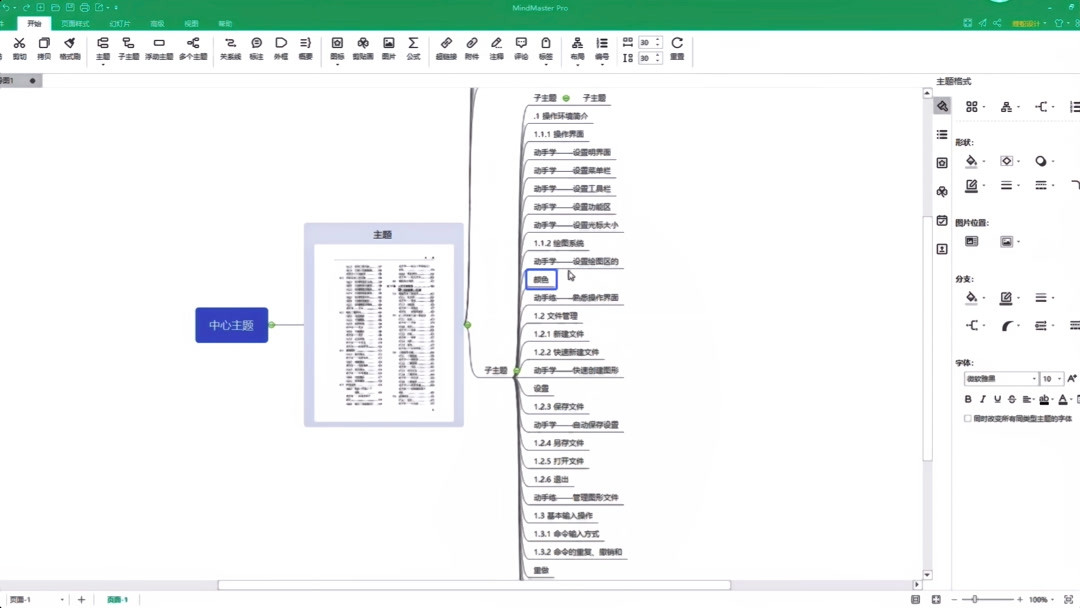Screen dimensions: 1080x608
Task: Click the Relationship line (关系线) icon
Action: 230,45
